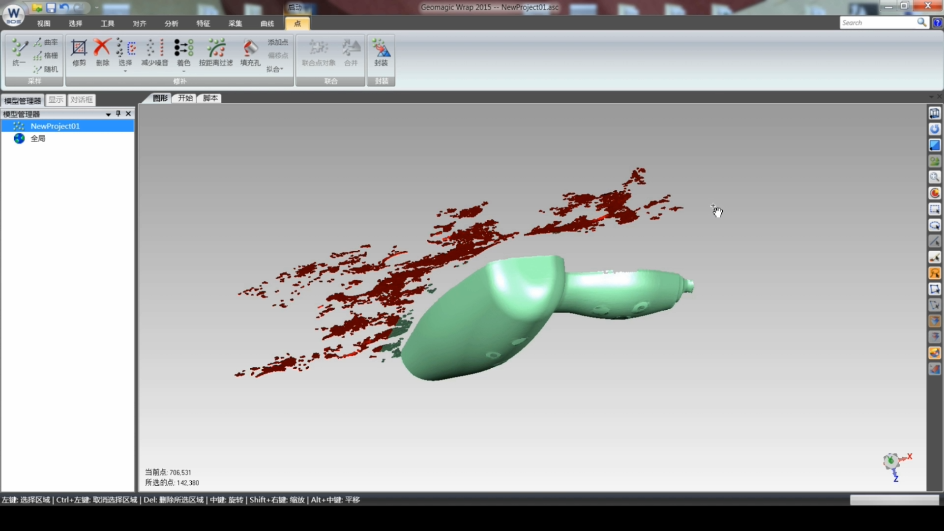The image size is (944, 531).
Task: Toggle the rectangle selection tool in right toolbar
Action: pos(935,209)
